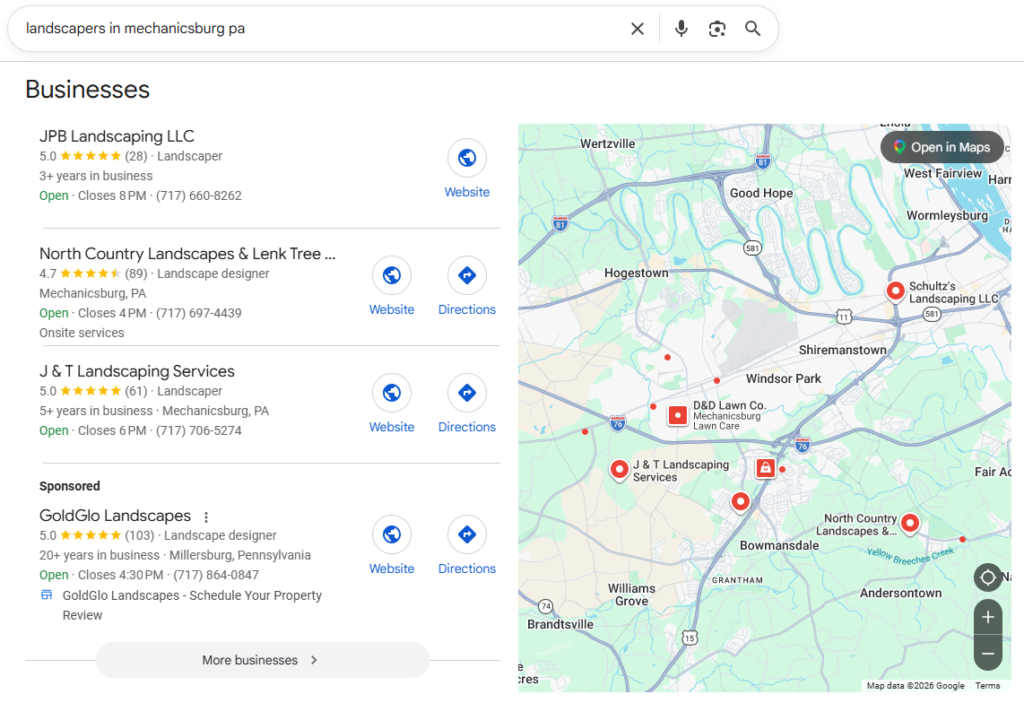Clear the search query using the X icon

pos(637,28)
